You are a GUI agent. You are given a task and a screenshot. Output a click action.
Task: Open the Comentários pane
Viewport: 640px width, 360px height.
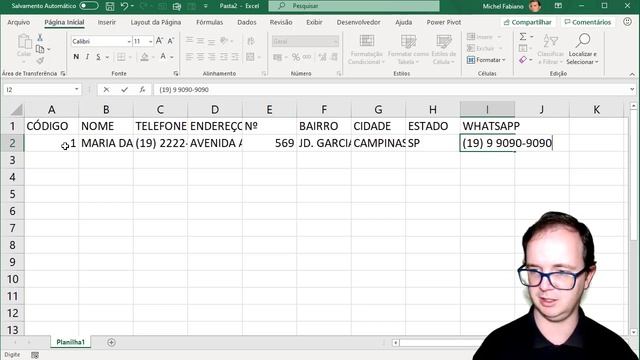point(587,22)
